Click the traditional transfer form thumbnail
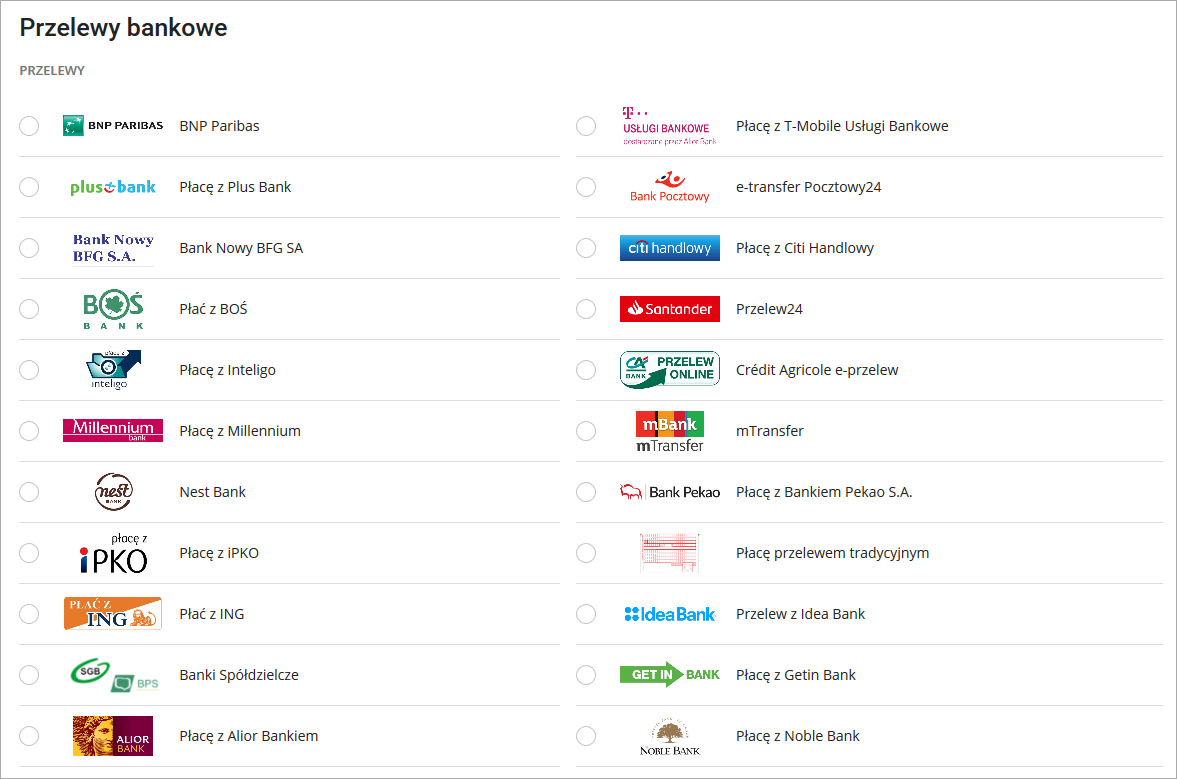The height and width of the screenshot is (779, 1177). [x=669, y=553]
